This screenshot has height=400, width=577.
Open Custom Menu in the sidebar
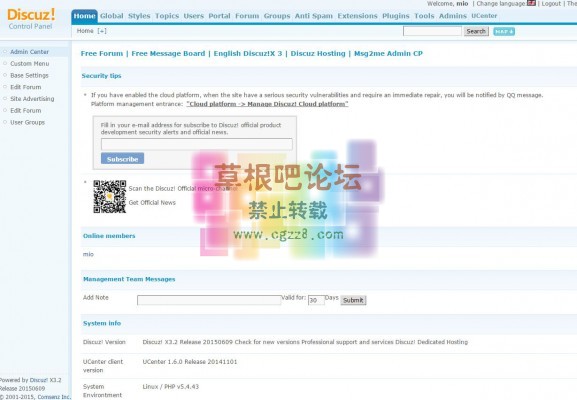(x=29, y=64)
